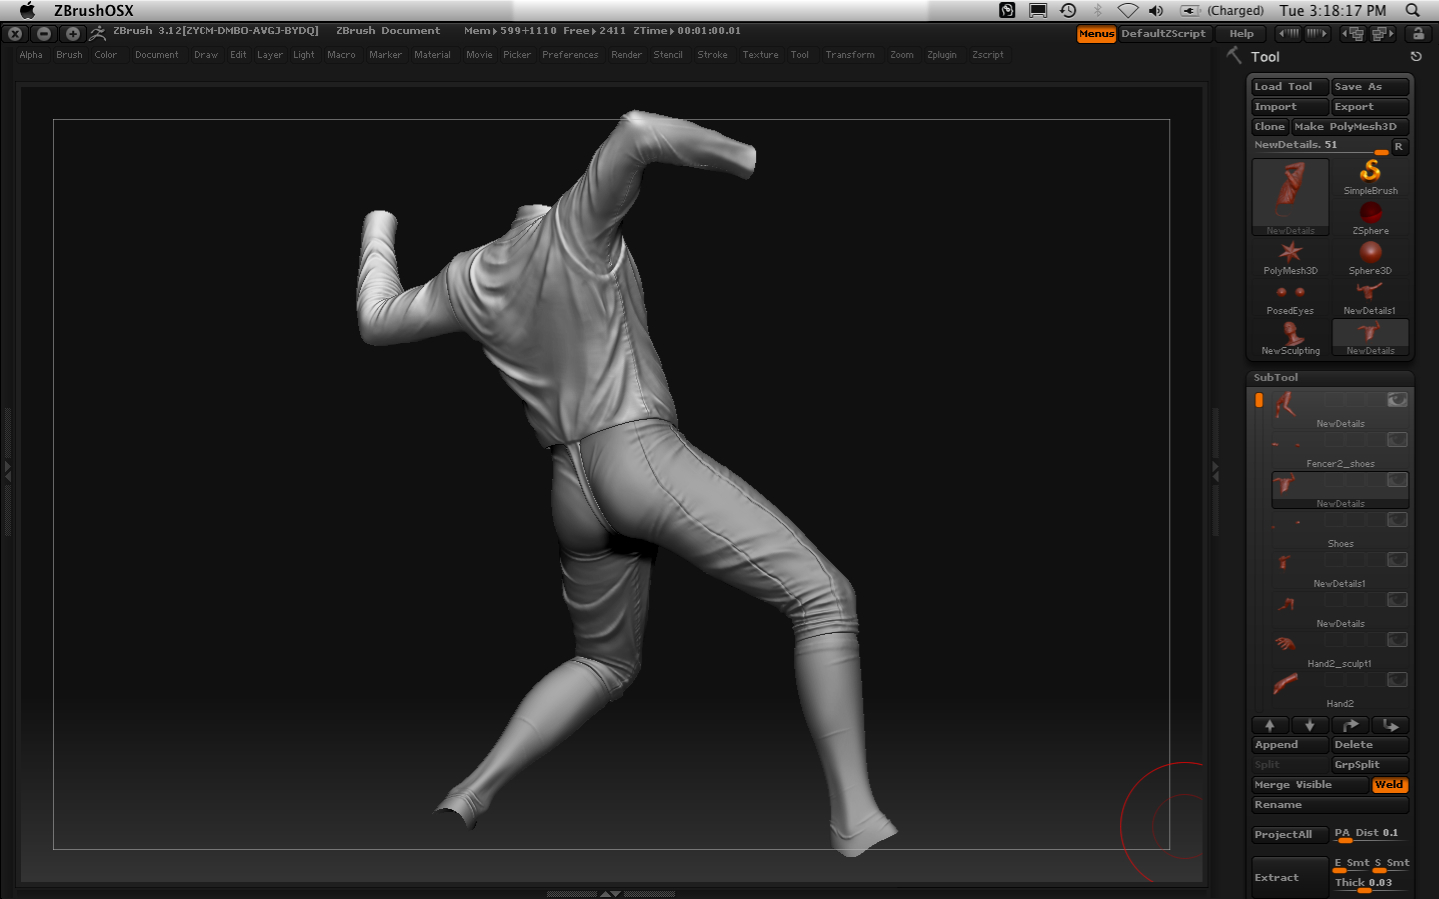The height and width of the screenshot is (899, 1439).
Task: Open the Apple menu
Action: pos(27,10)
